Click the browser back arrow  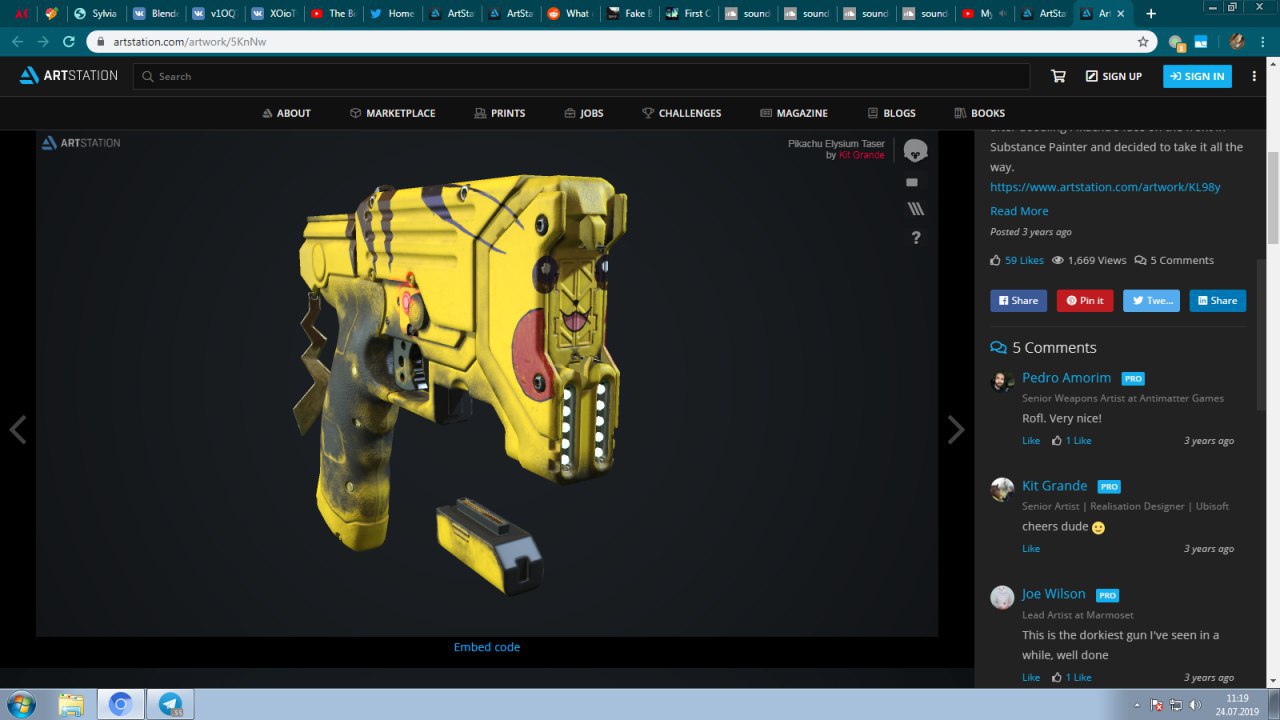(17, 42)
